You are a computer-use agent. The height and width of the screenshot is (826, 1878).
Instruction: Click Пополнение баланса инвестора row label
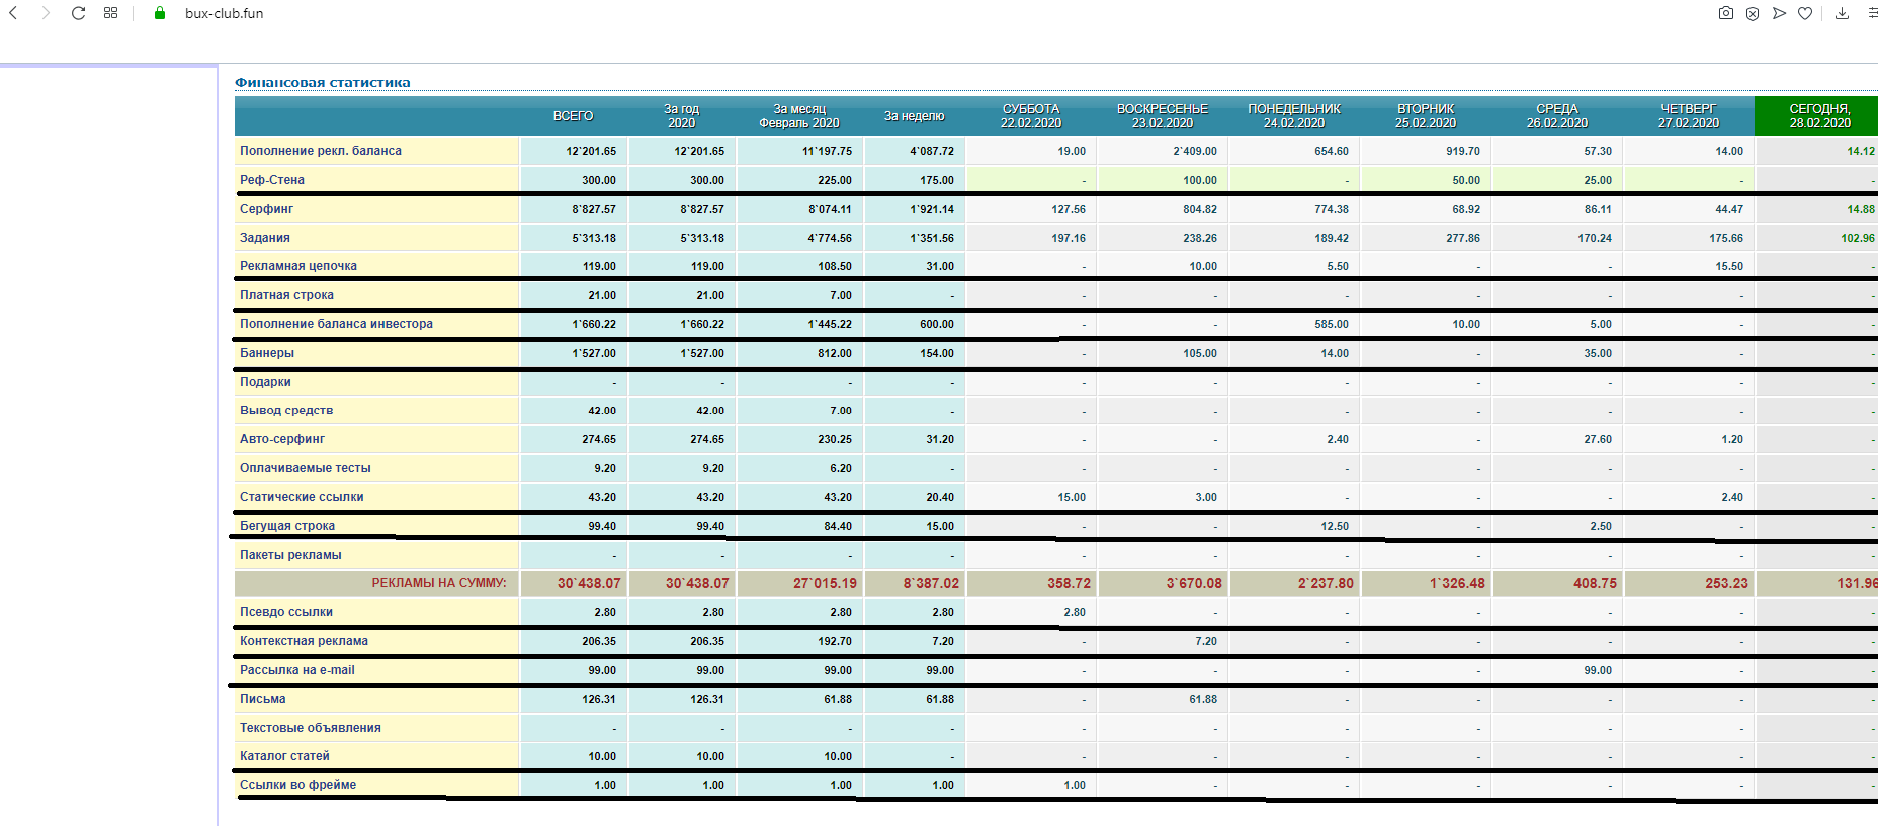click(336, 324)
